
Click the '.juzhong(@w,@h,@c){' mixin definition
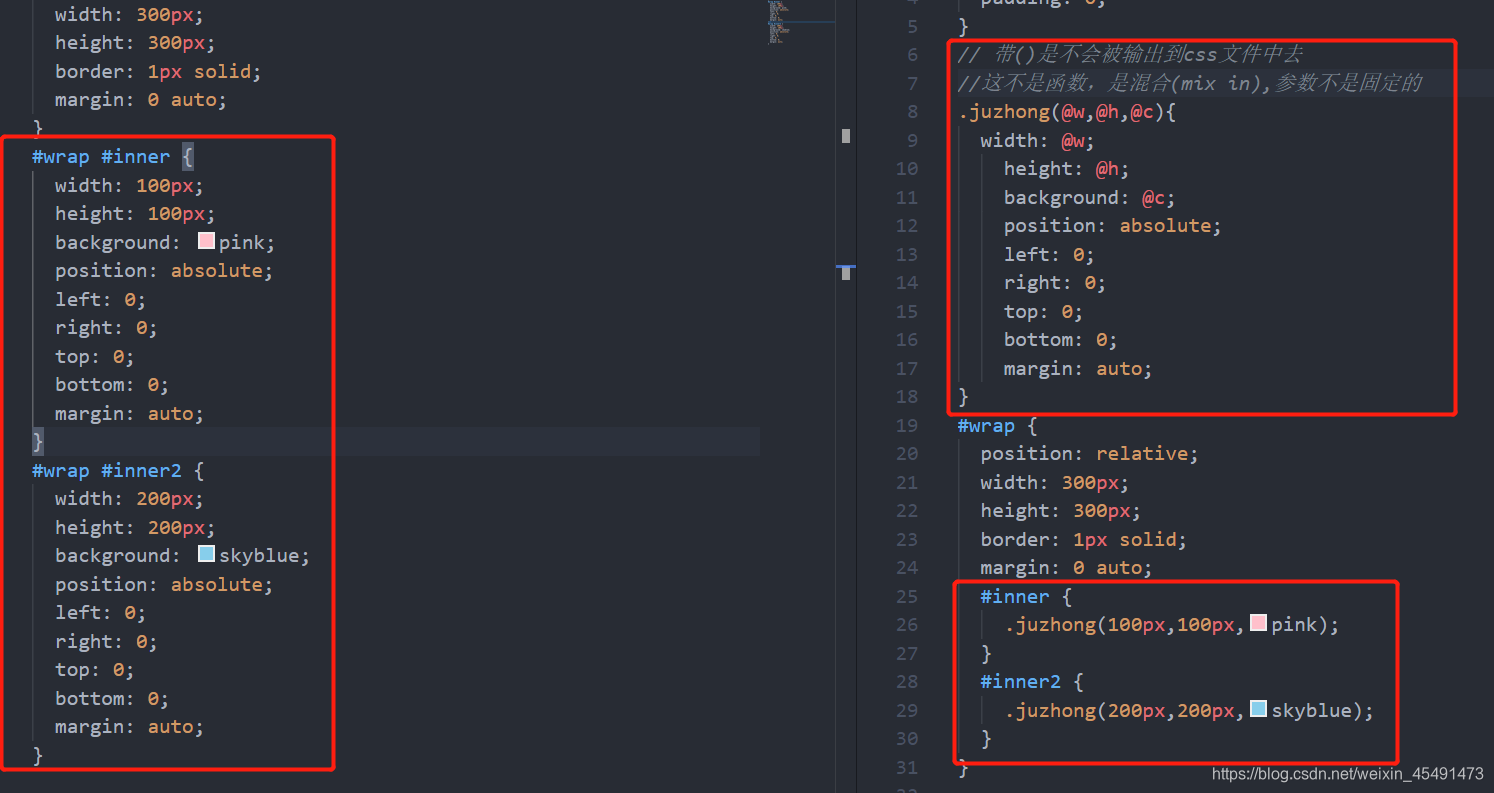coord(1067,112)
